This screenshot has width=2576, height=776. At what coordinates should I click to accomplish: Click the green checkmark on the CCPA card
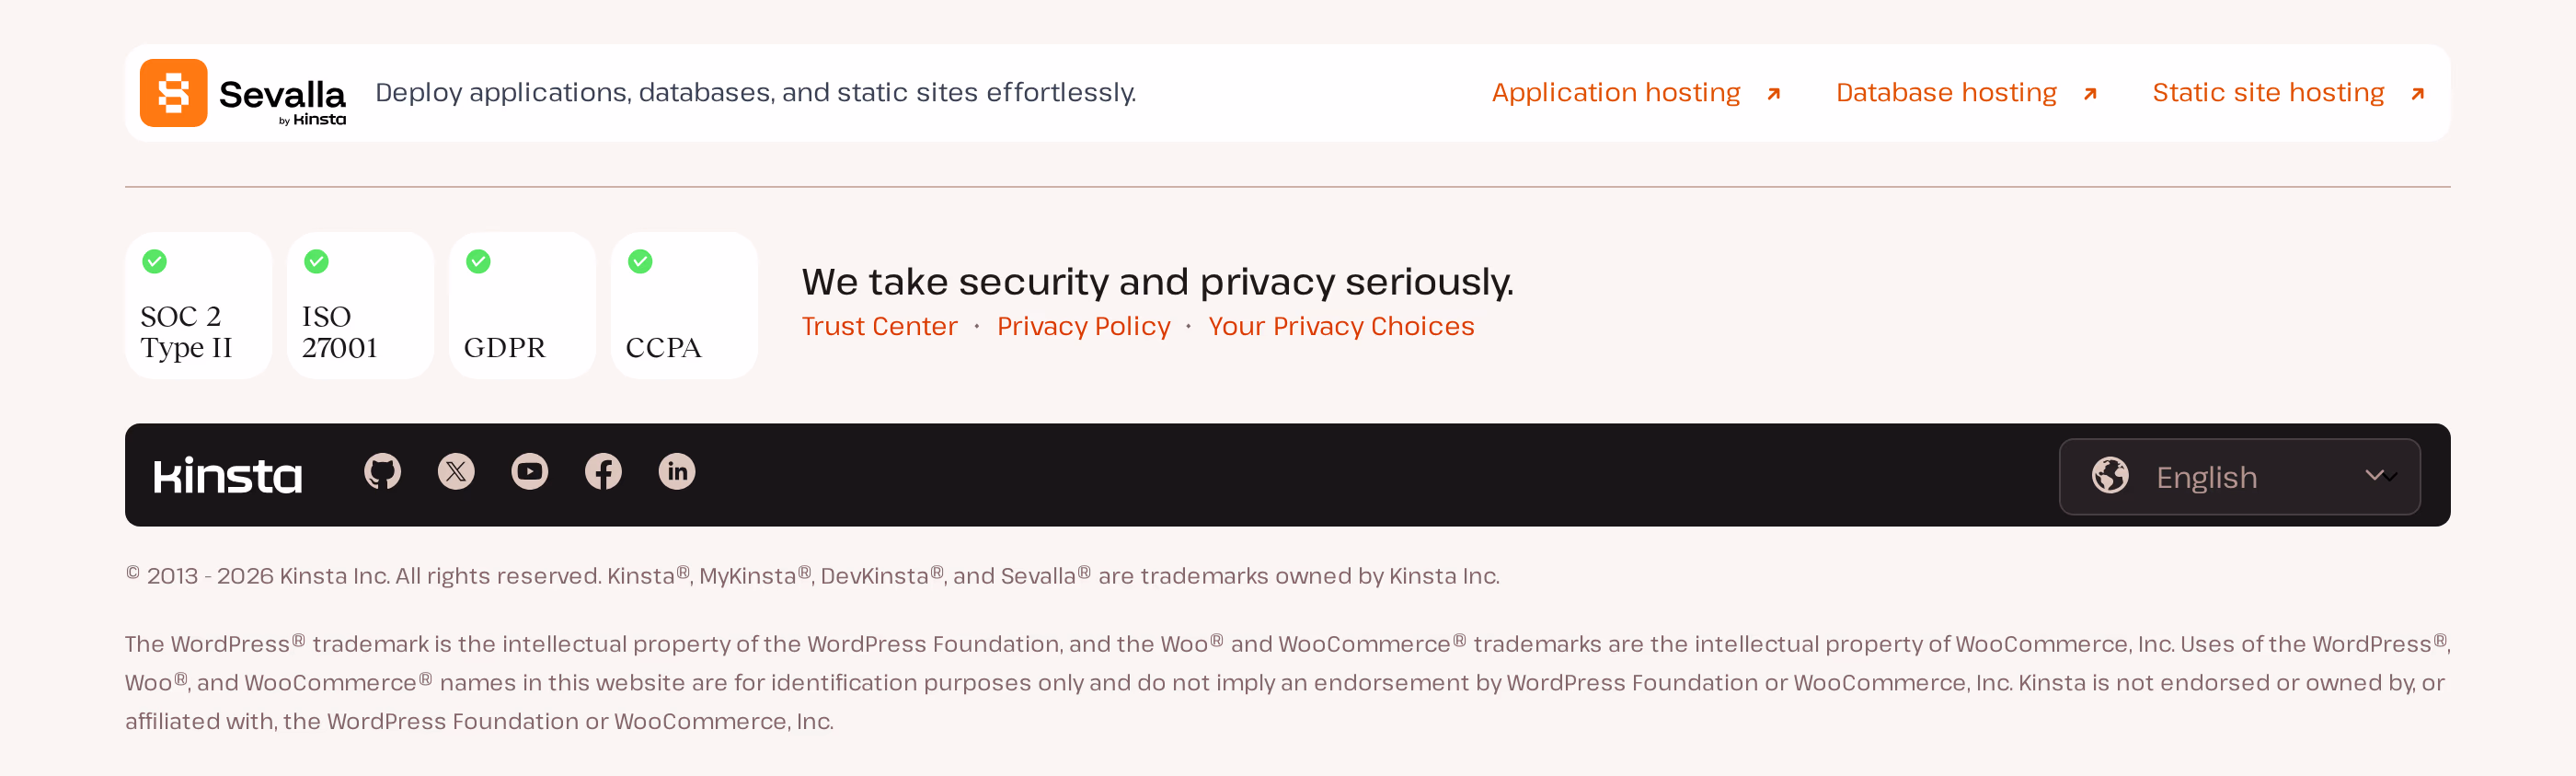[640, 261]
